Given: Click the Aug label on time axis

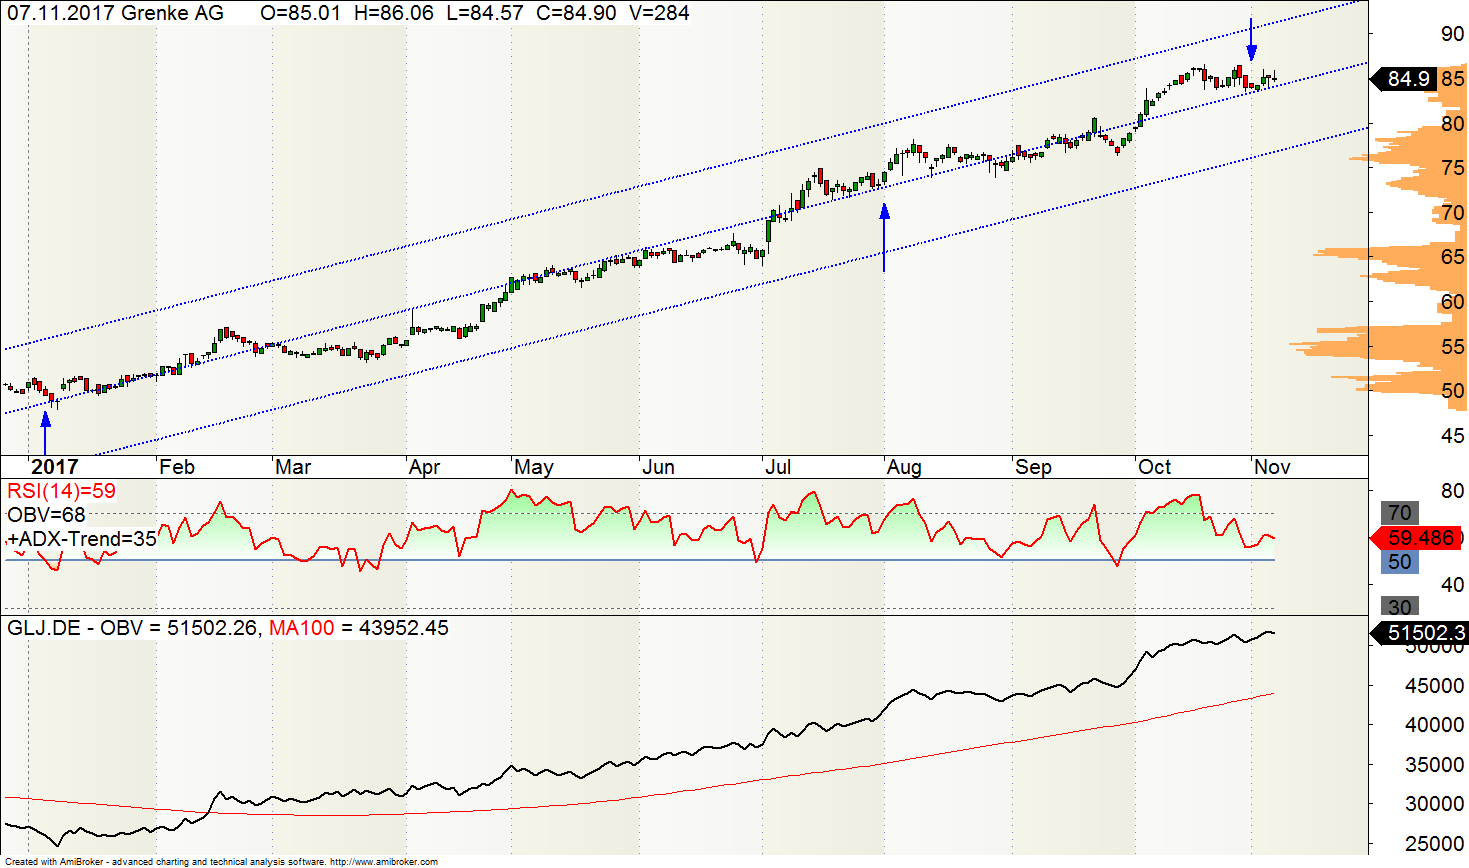Looking at the screenshot, I should (x=904, y=467).
